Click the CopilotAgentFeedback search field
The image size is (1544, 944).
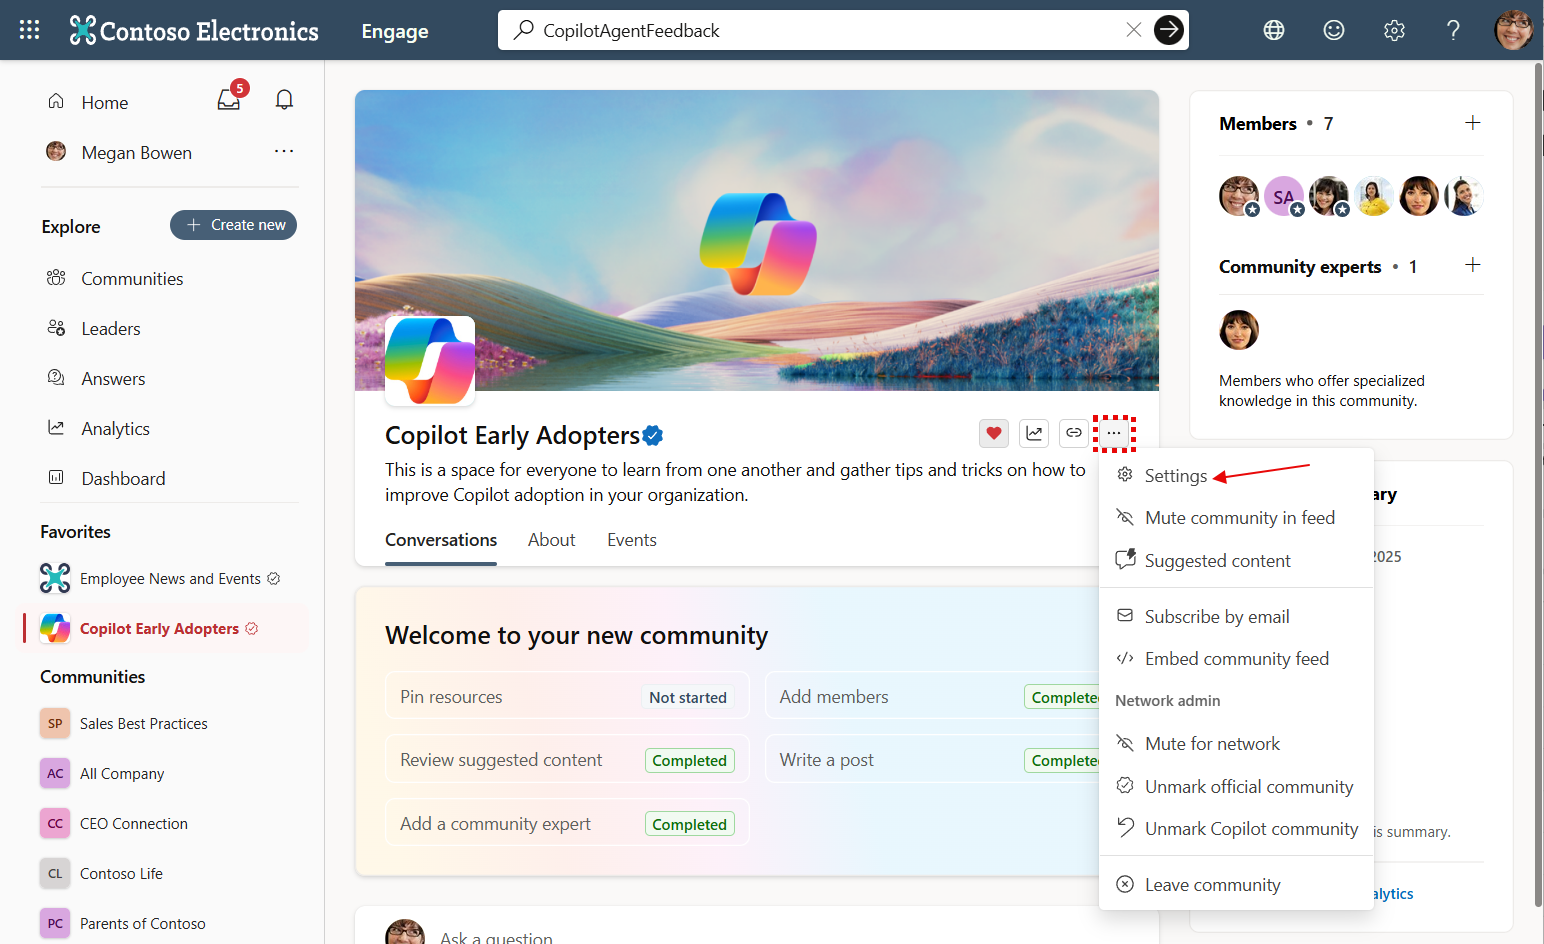tap(820, 30)
